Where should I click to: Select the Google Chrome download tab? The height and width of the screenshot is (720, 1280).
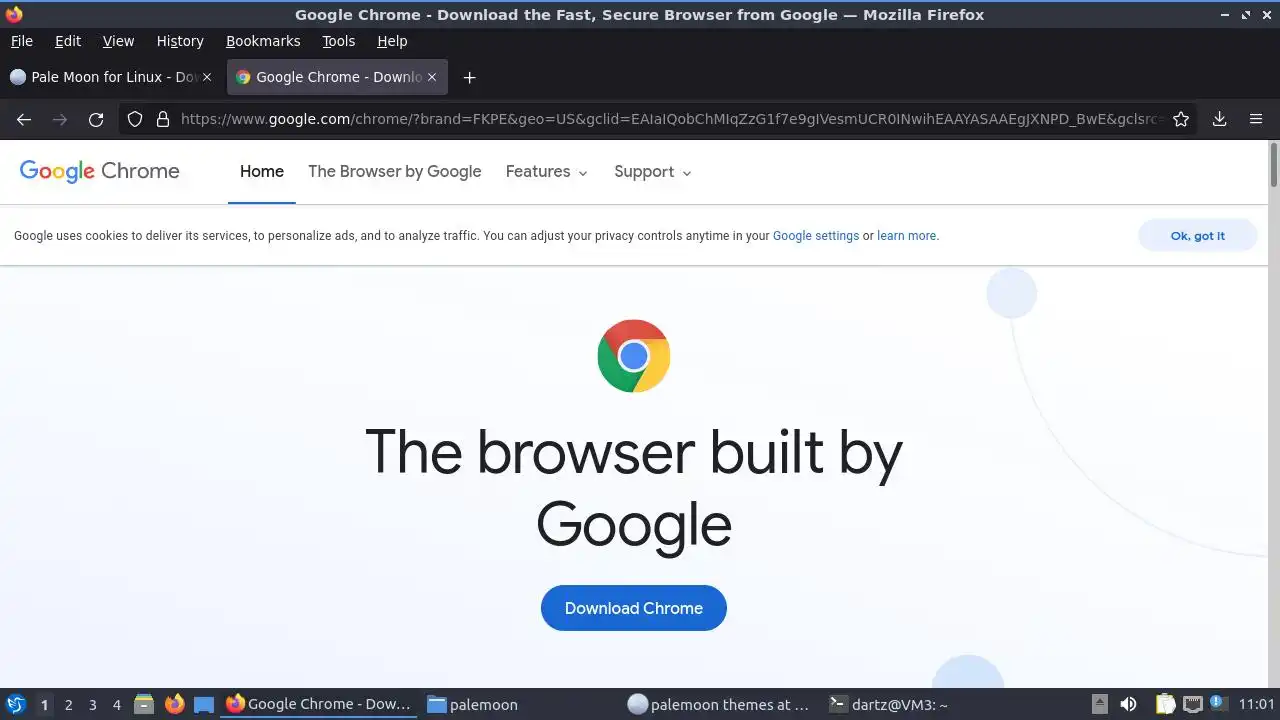tap(337, 77)
